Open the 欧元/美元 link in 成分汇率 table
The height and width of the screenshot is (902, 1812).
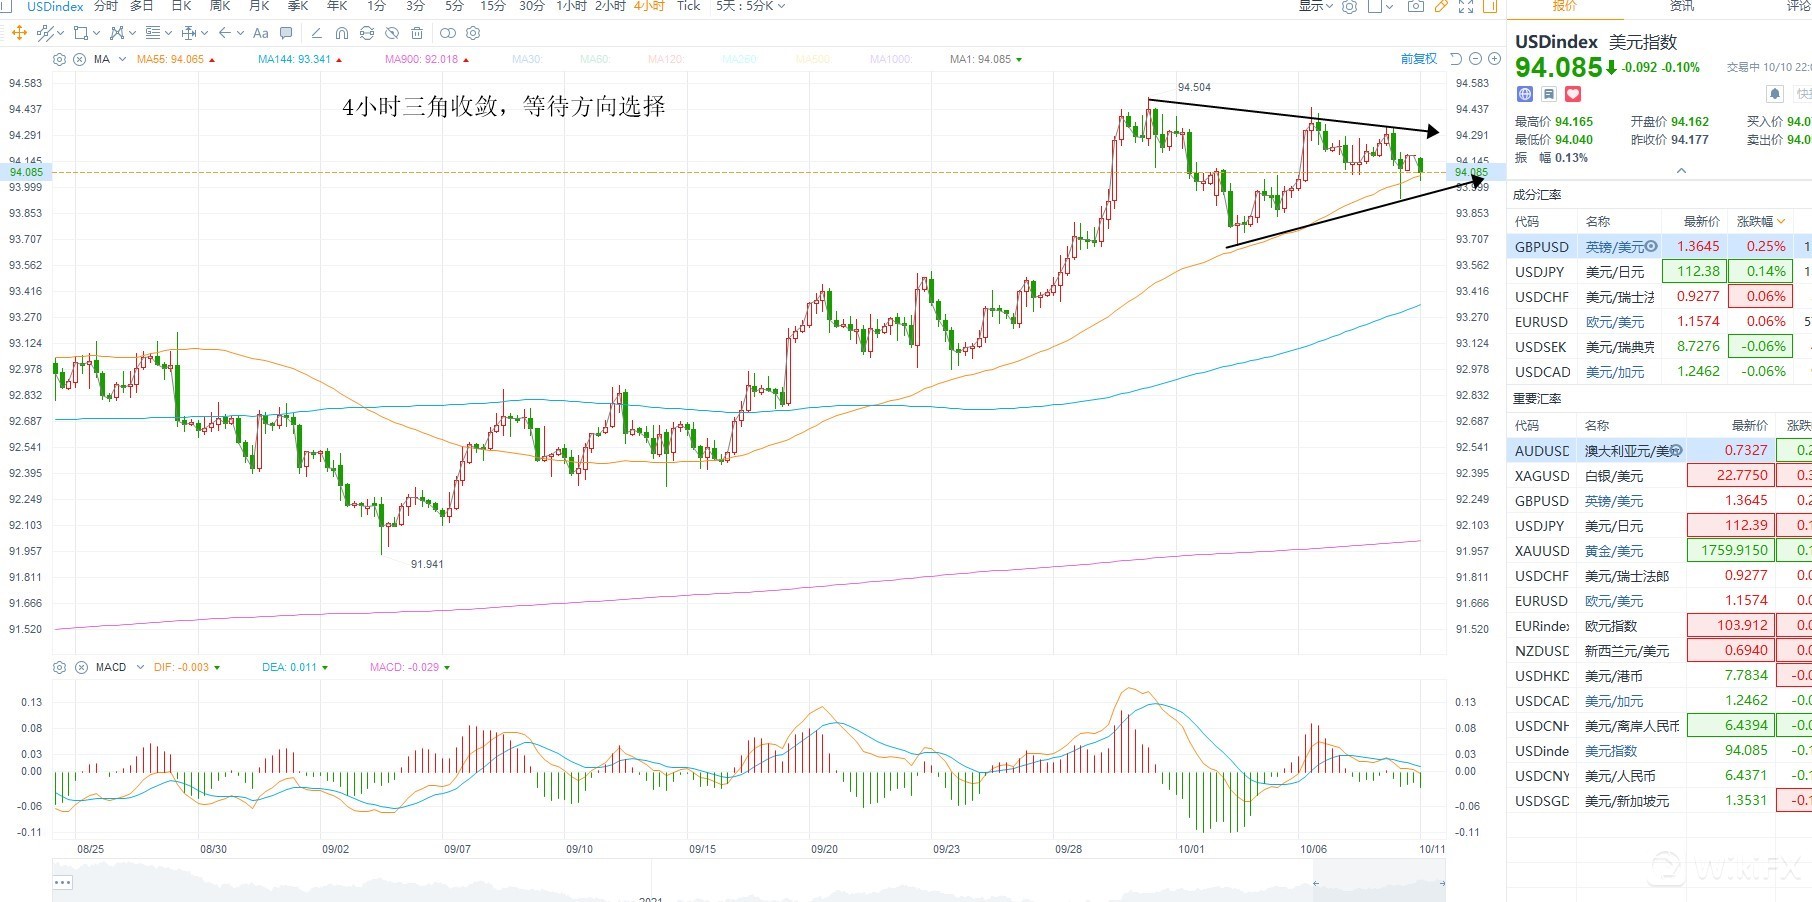(x=1614, y=322)
